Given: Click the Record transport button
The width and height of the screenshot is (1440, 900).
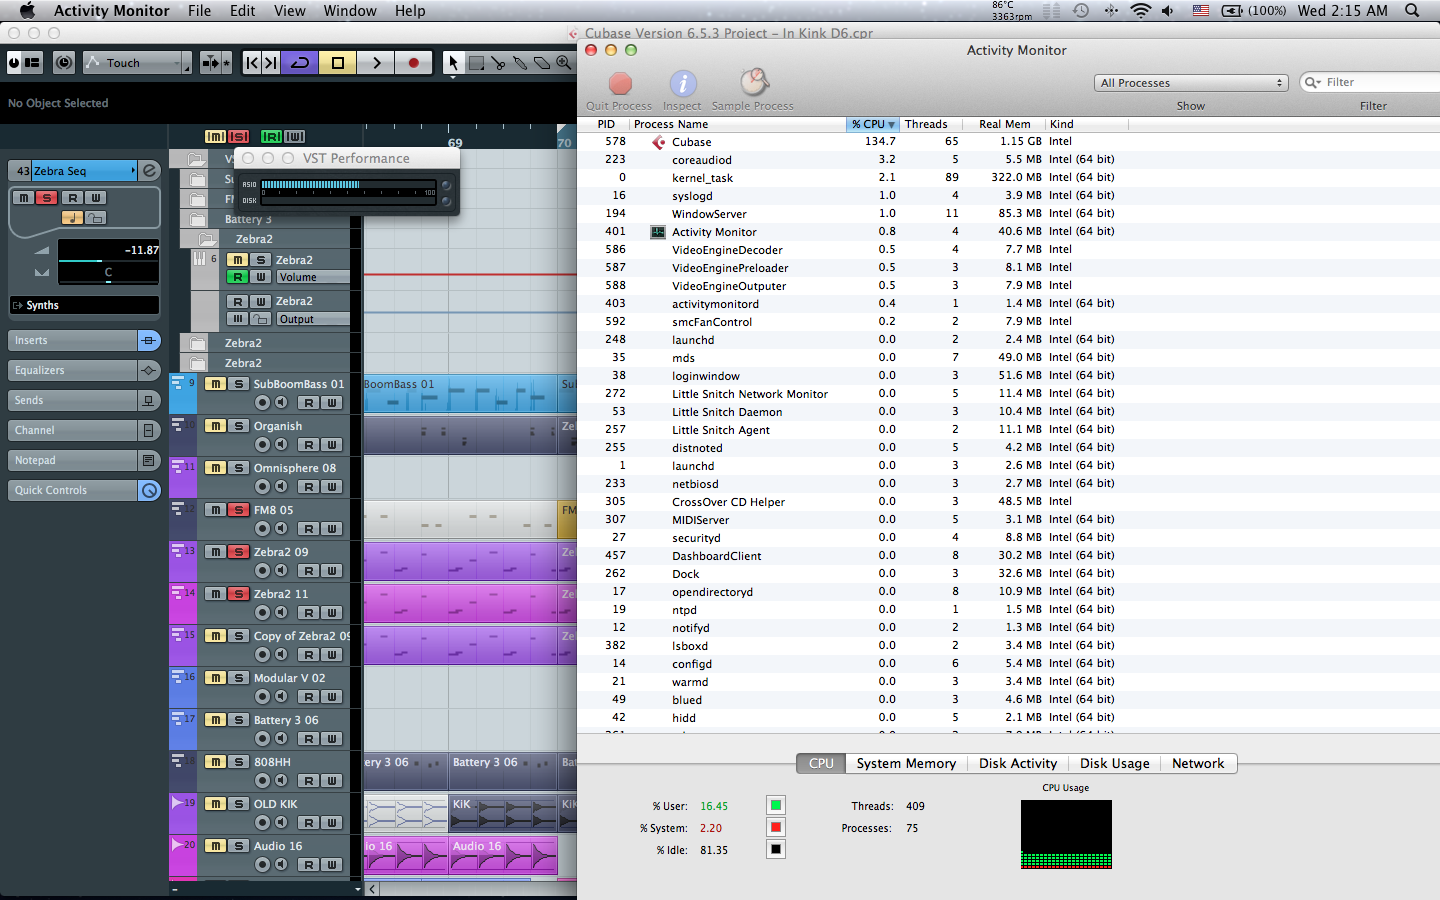Looking at the screenshot, I should tap(414, 63).
